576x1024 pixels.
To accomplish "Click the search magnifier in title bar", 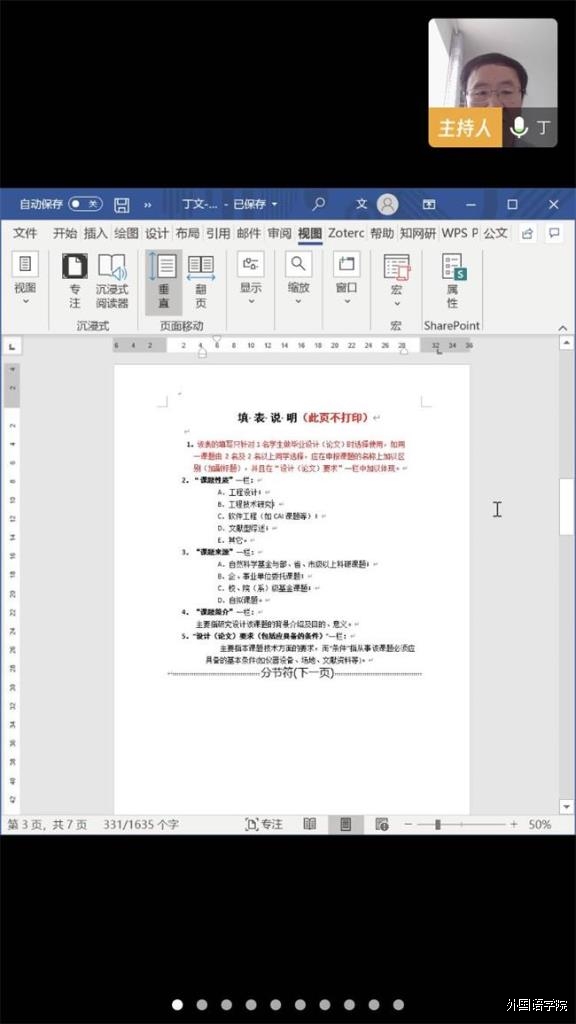I will click(318, 204).
